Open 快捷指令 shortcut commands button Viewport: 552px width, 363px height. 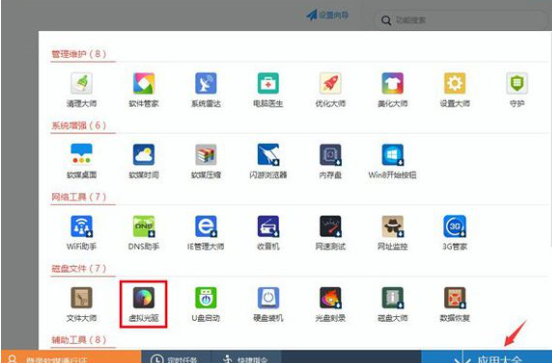click(246, 357)
